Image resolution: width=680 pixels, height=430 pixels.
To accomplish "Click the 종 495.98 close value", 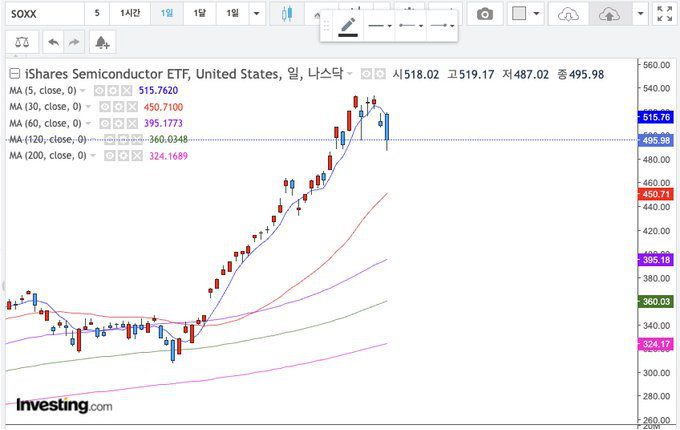I will (x=581, y=75).
